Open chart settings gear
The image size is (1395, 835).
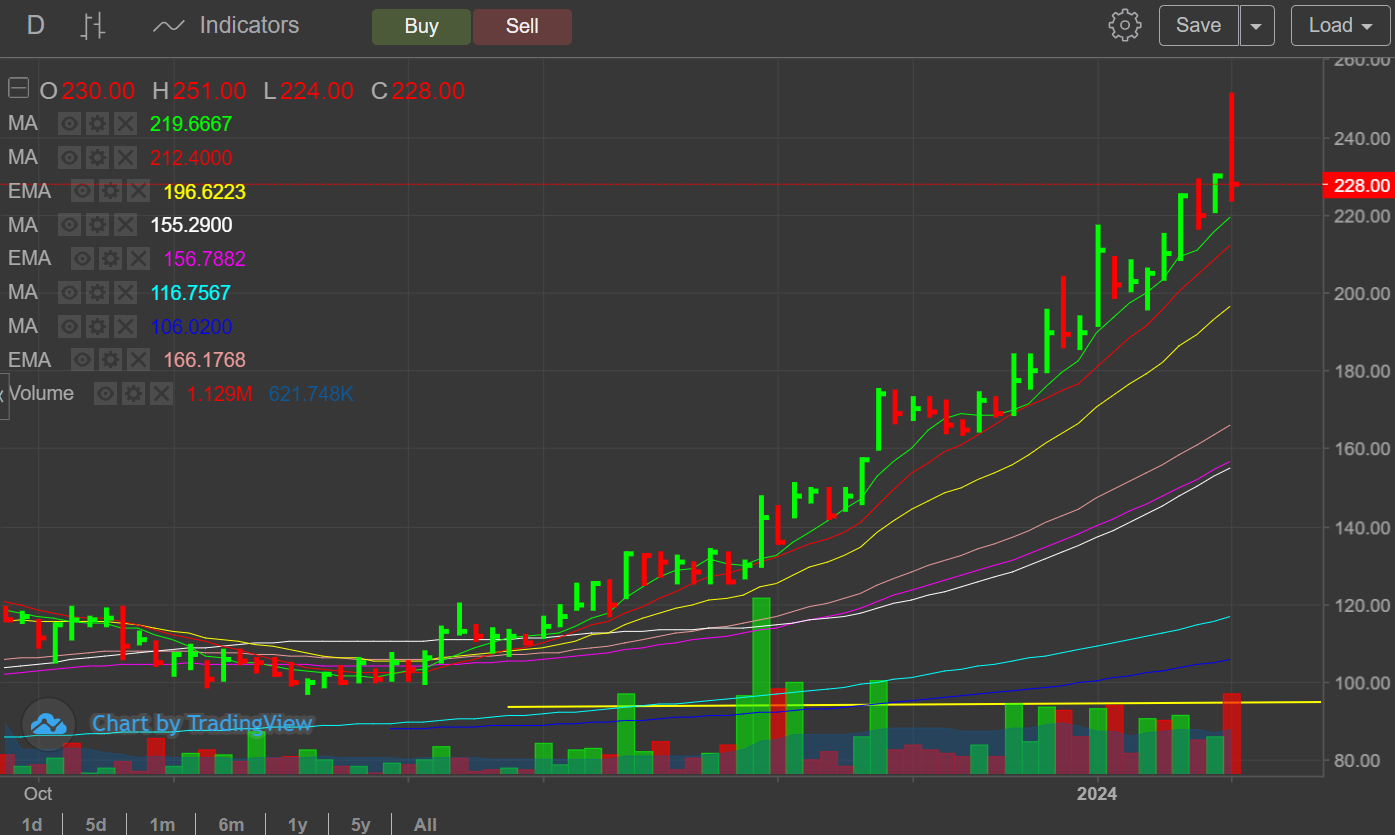[x=1125, y=25]
